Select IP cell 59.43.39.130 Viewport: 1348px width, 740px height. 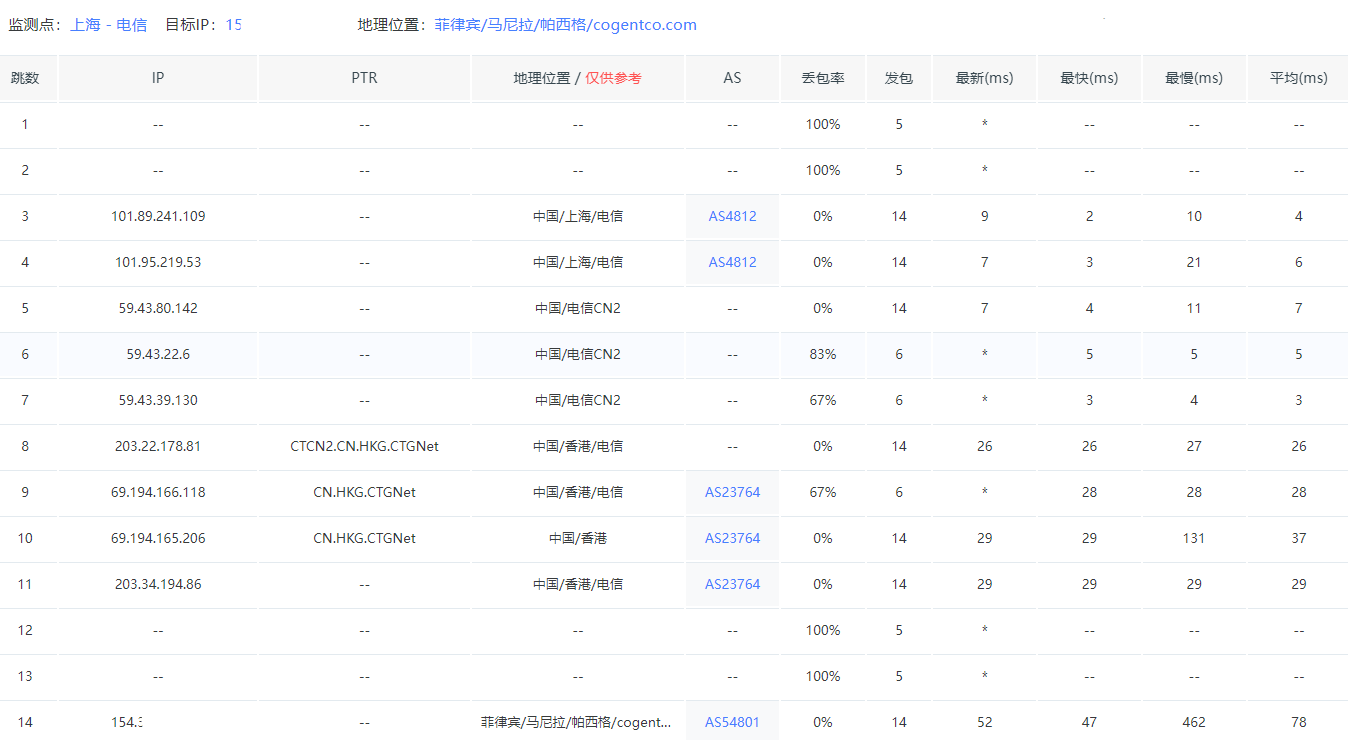coord(158,400)
